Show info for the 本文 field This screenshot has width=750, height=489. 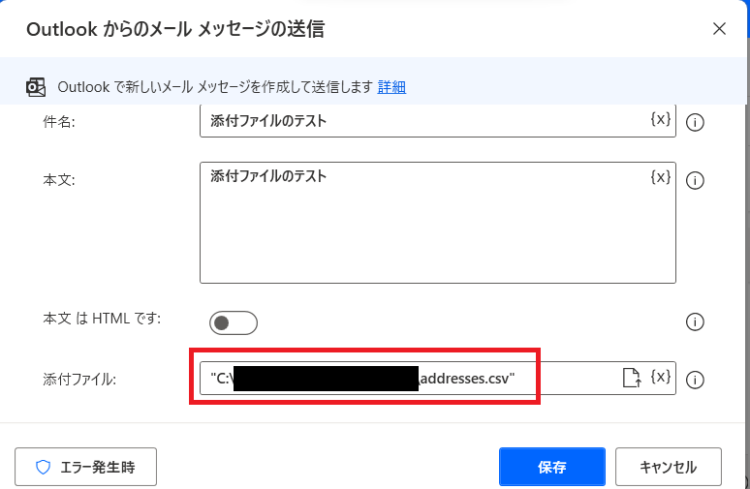[x=695, y=180]
